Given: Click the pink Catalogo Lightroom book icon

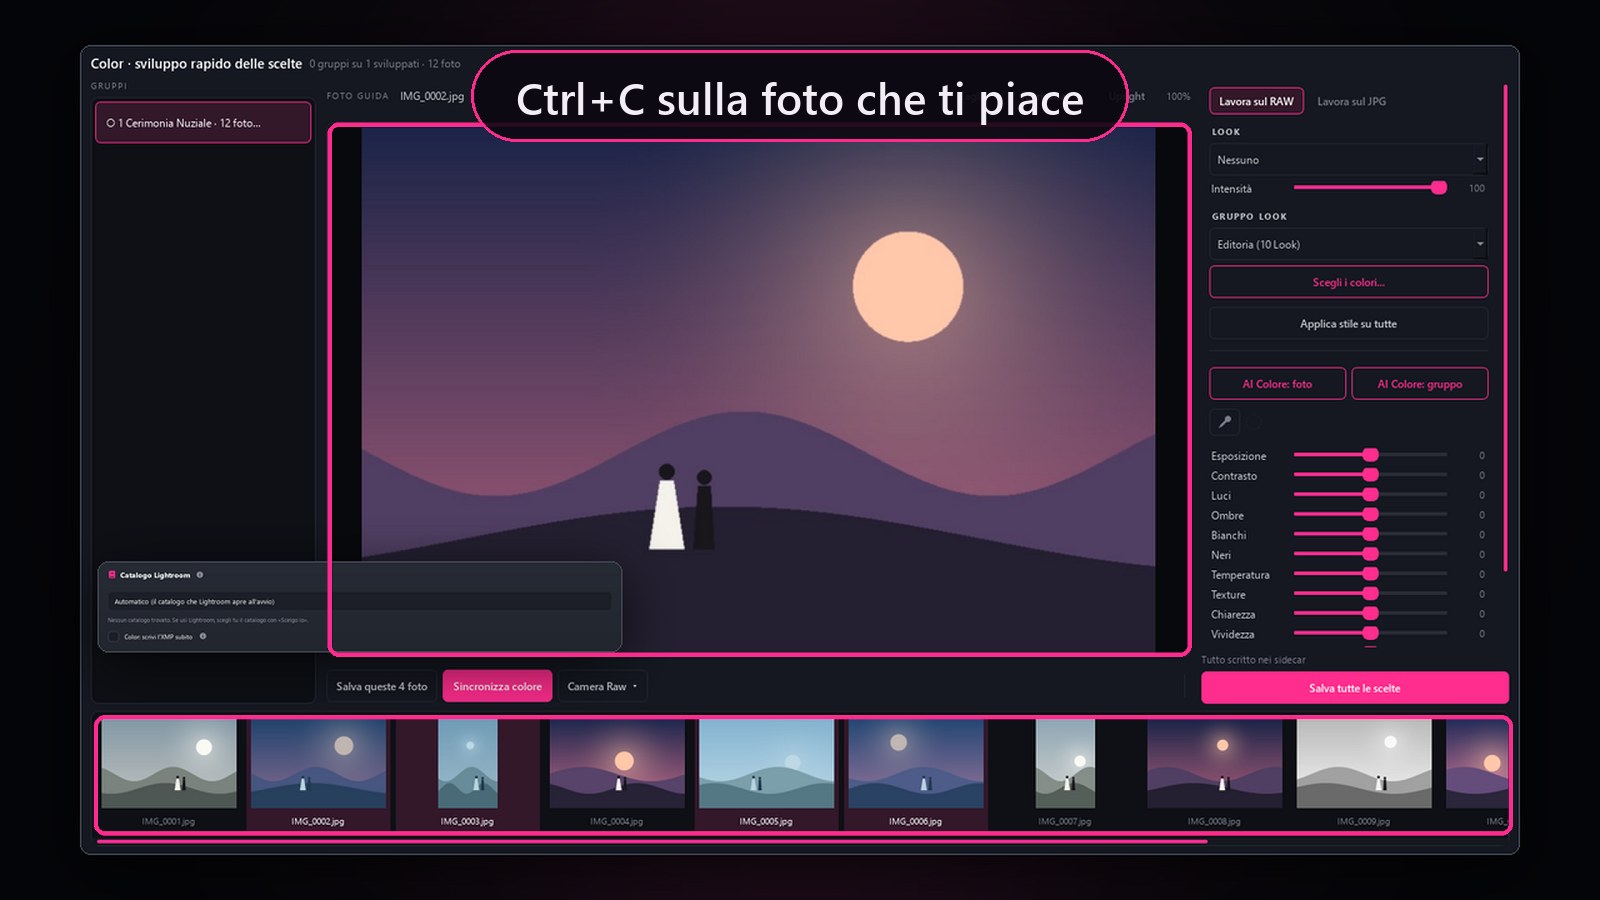Looking at the screenshot, I should (x=112, y=575).
